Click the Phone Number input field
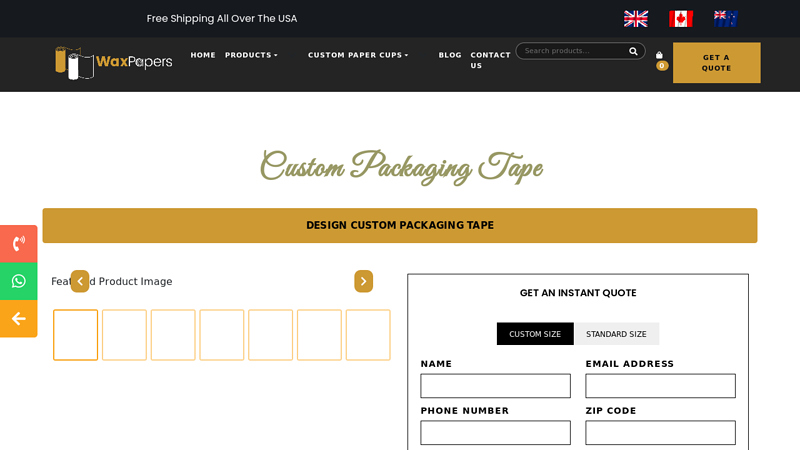The height and width of the screenshot is (450, 800). pyautogui.click(x=495, y=433)
